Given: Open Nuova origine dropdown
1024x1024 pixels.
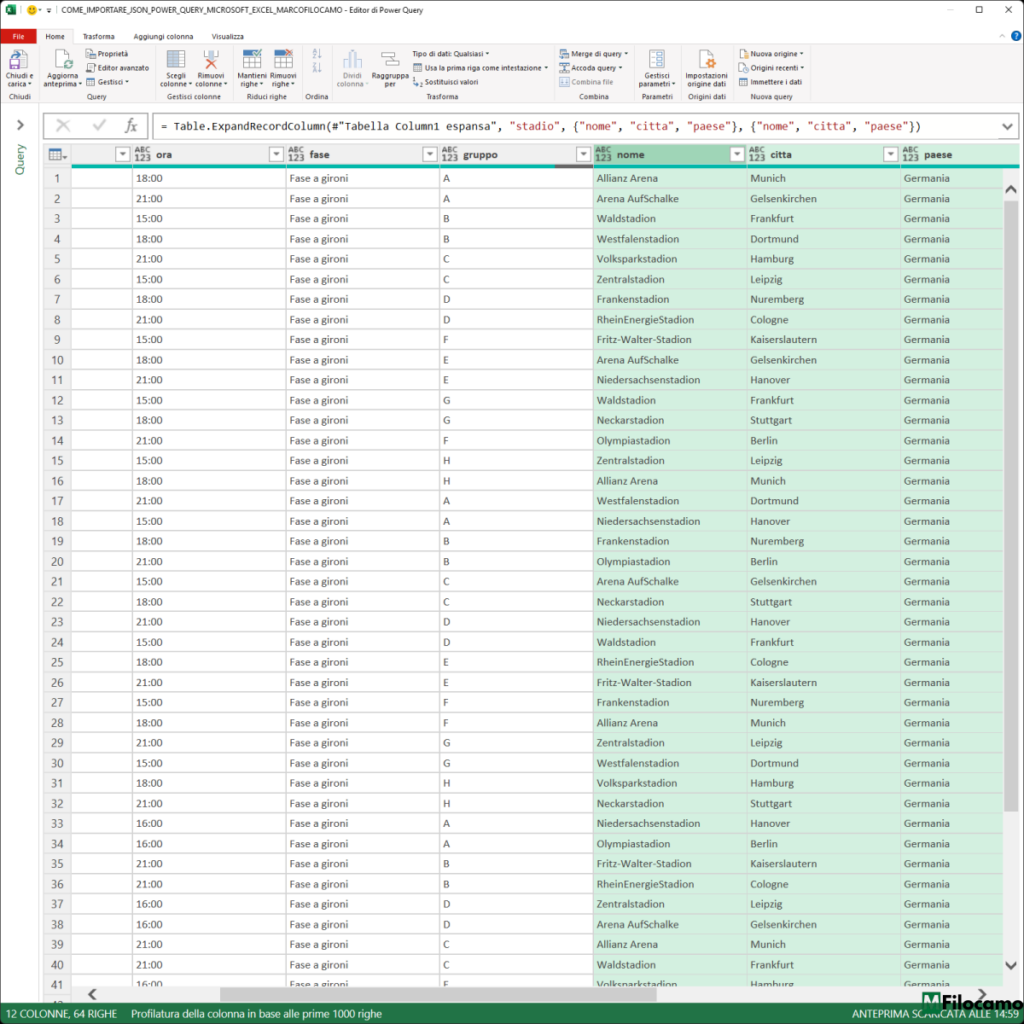Looking at the screenshot, I should (771, 54).
